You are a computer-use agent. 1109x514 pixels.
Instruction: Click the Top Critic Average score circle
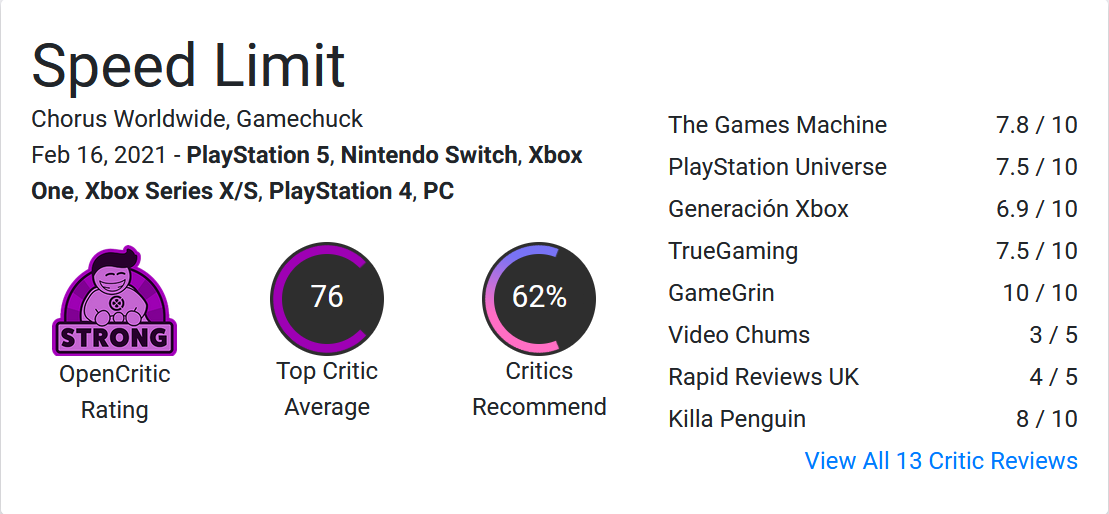pyautogui.click(x=327, y=298)
